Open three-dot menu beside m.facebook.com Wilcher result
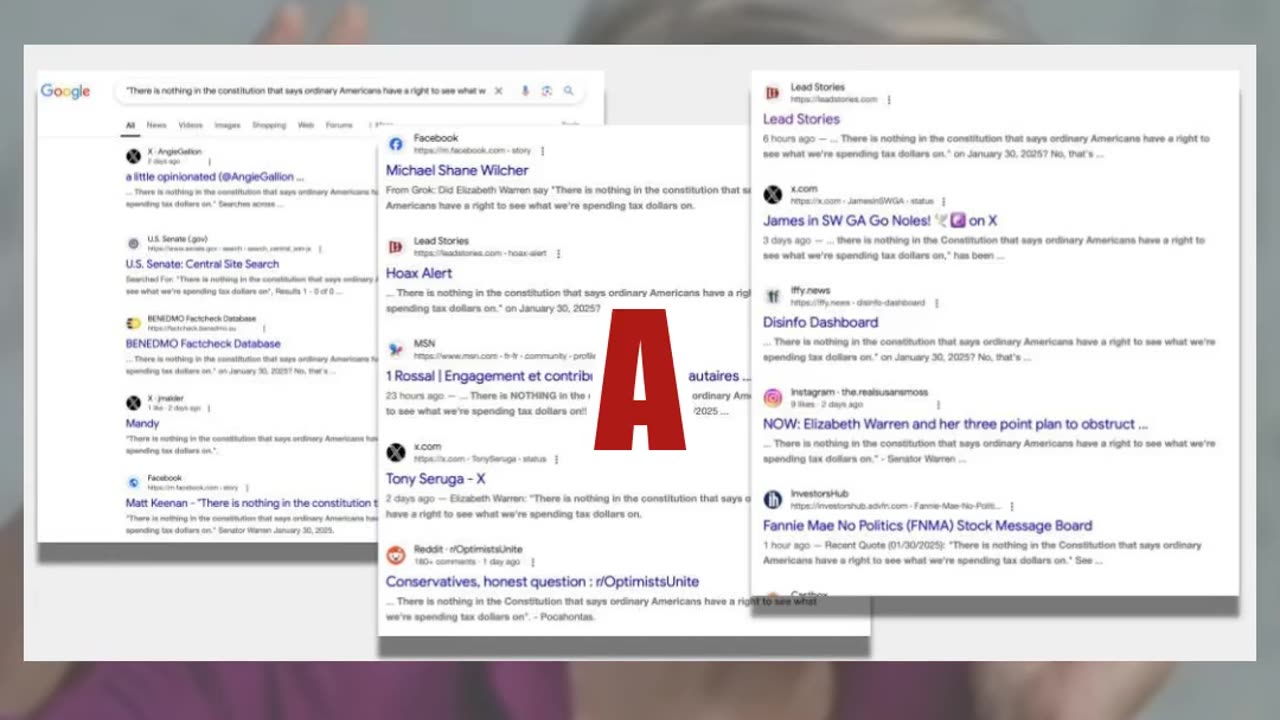This screenshot has height=720, width=1280. click(x=543, y=151)
